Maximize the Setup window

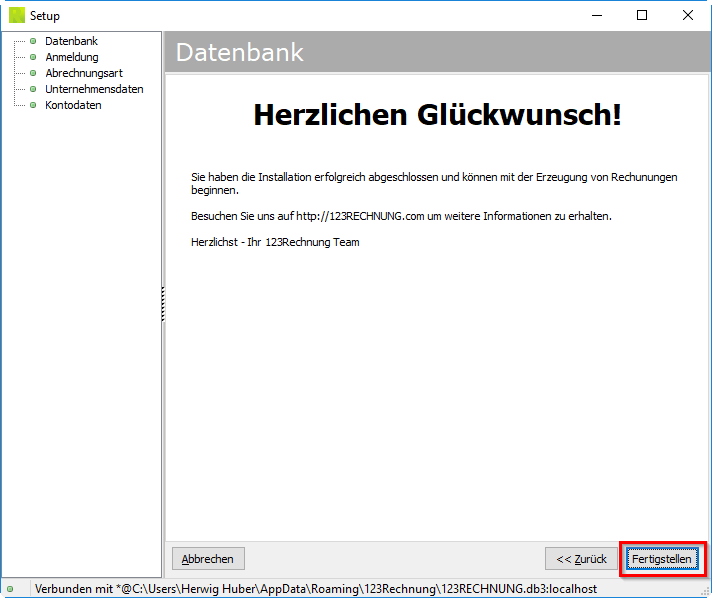(x=642, y=15)
